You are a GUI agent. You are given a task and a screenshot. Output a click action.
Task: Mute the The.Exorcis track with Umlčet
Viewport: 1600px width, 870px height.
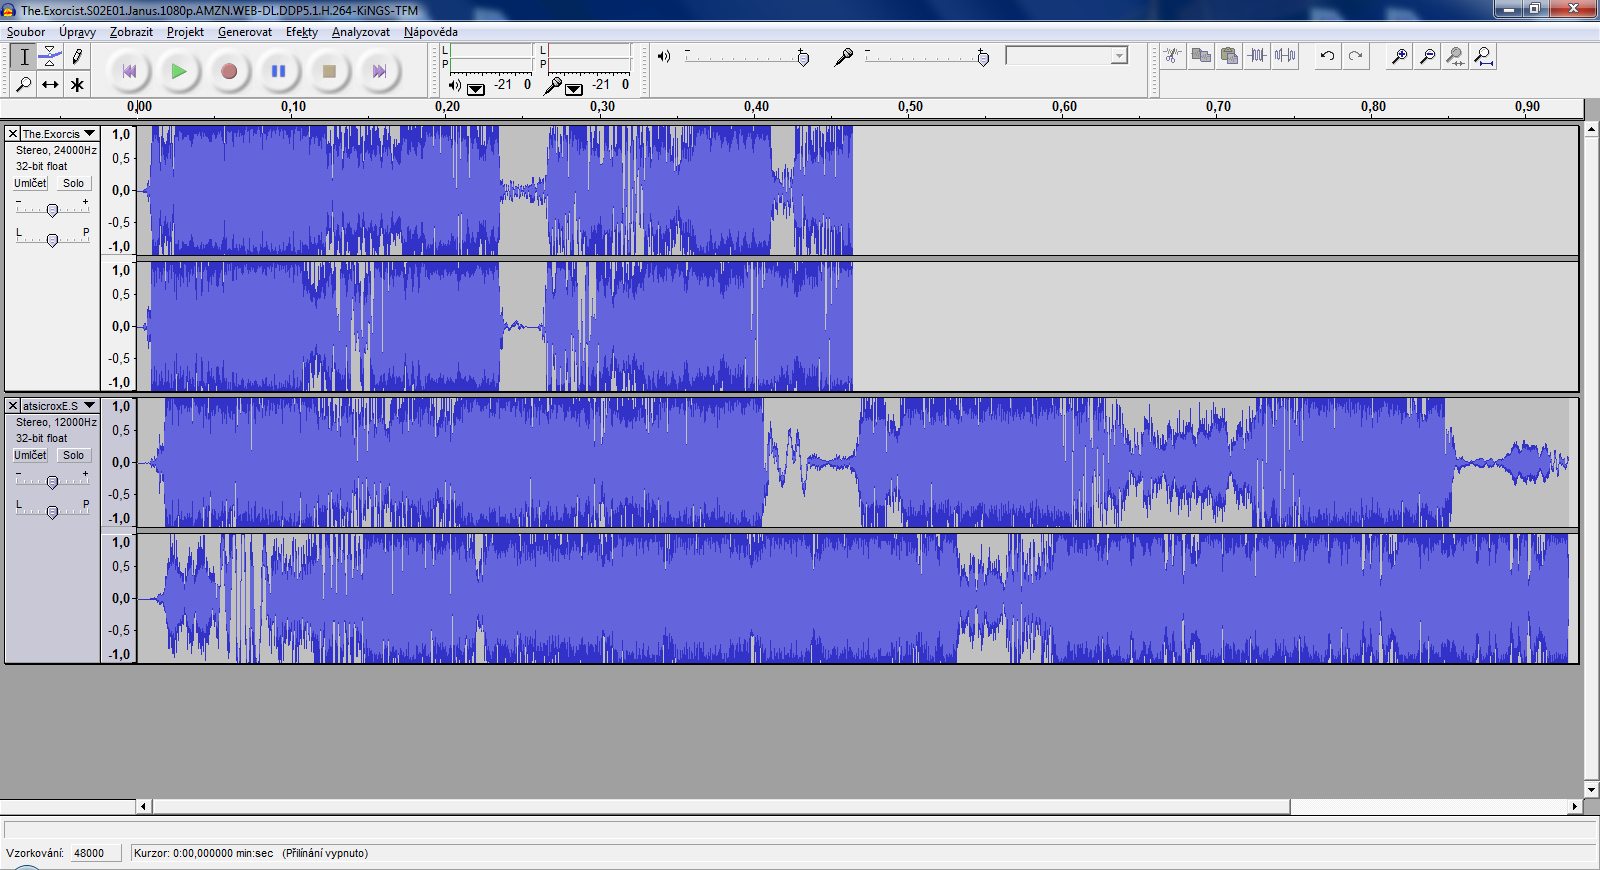click(30, 183)
